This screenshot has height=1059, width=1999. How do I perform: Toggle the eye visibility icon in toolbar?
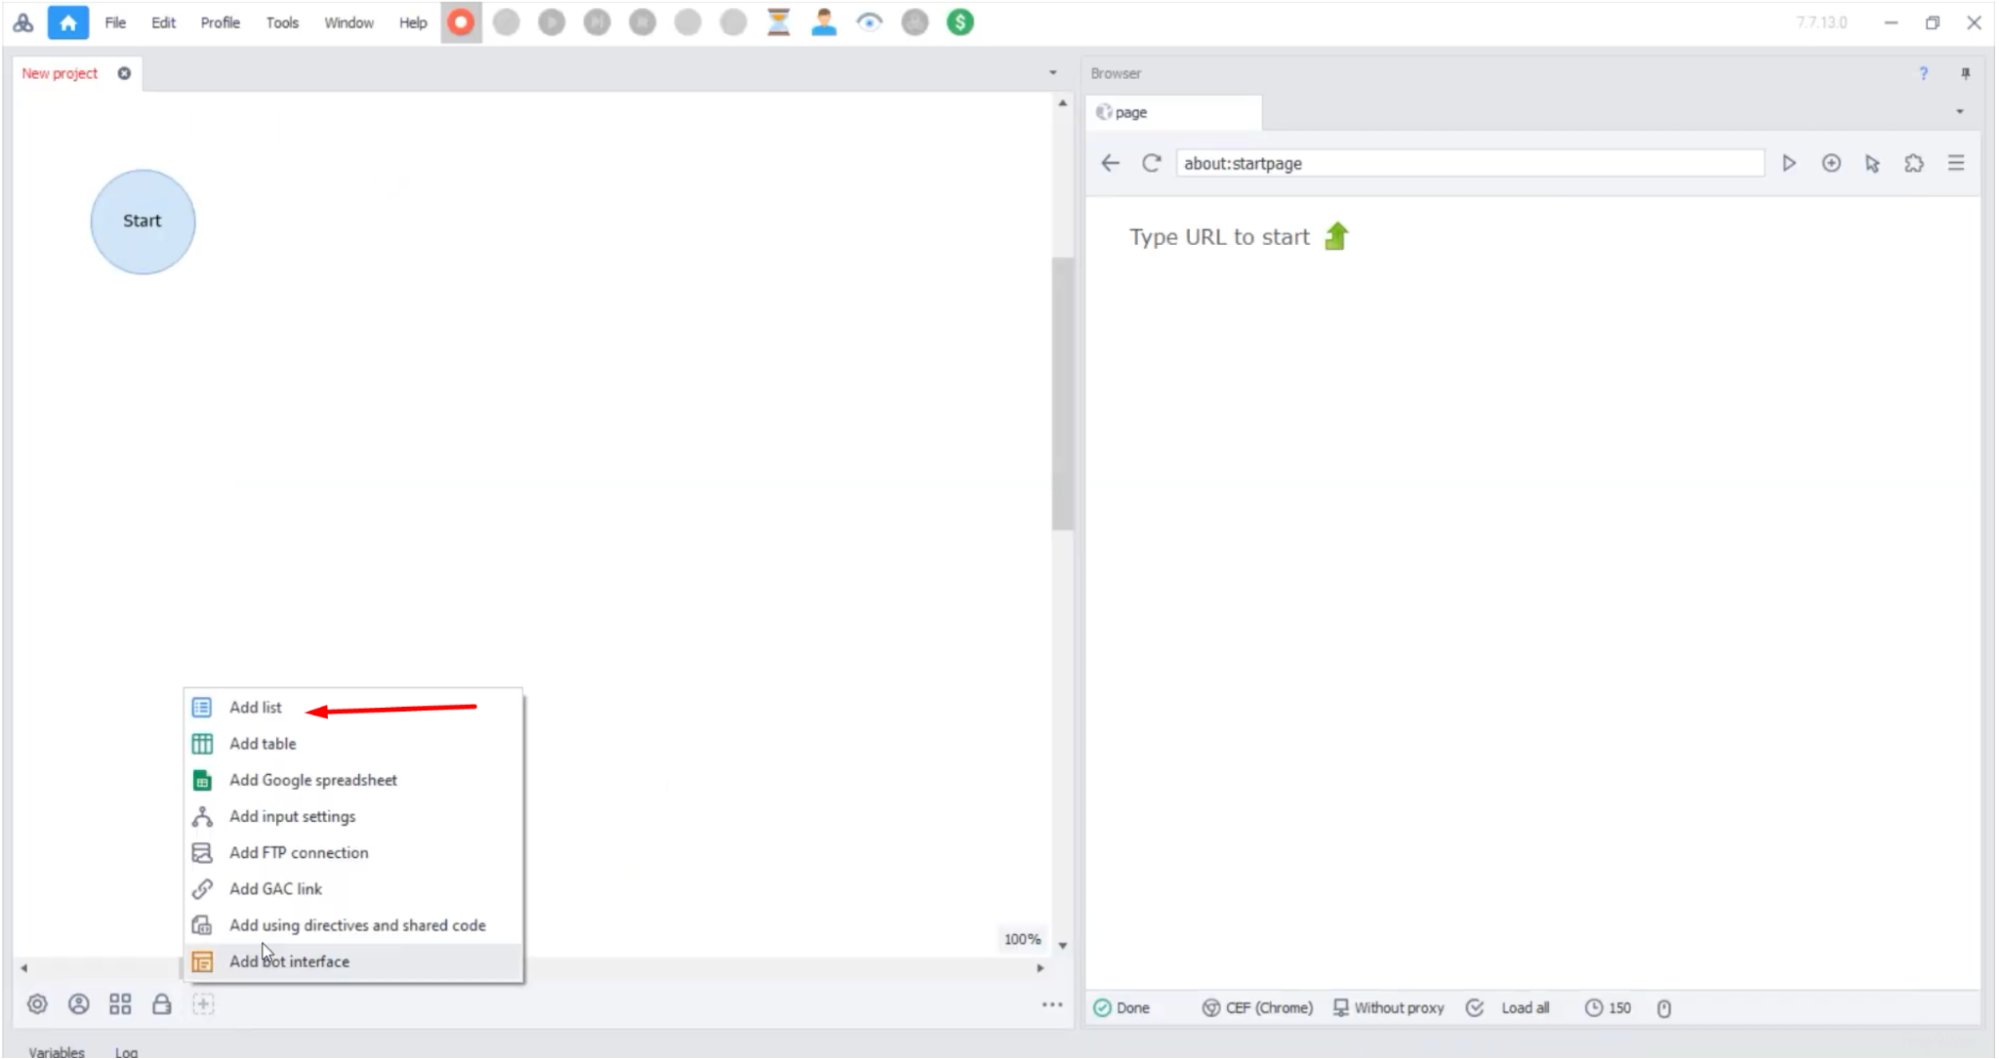(869, 22)
